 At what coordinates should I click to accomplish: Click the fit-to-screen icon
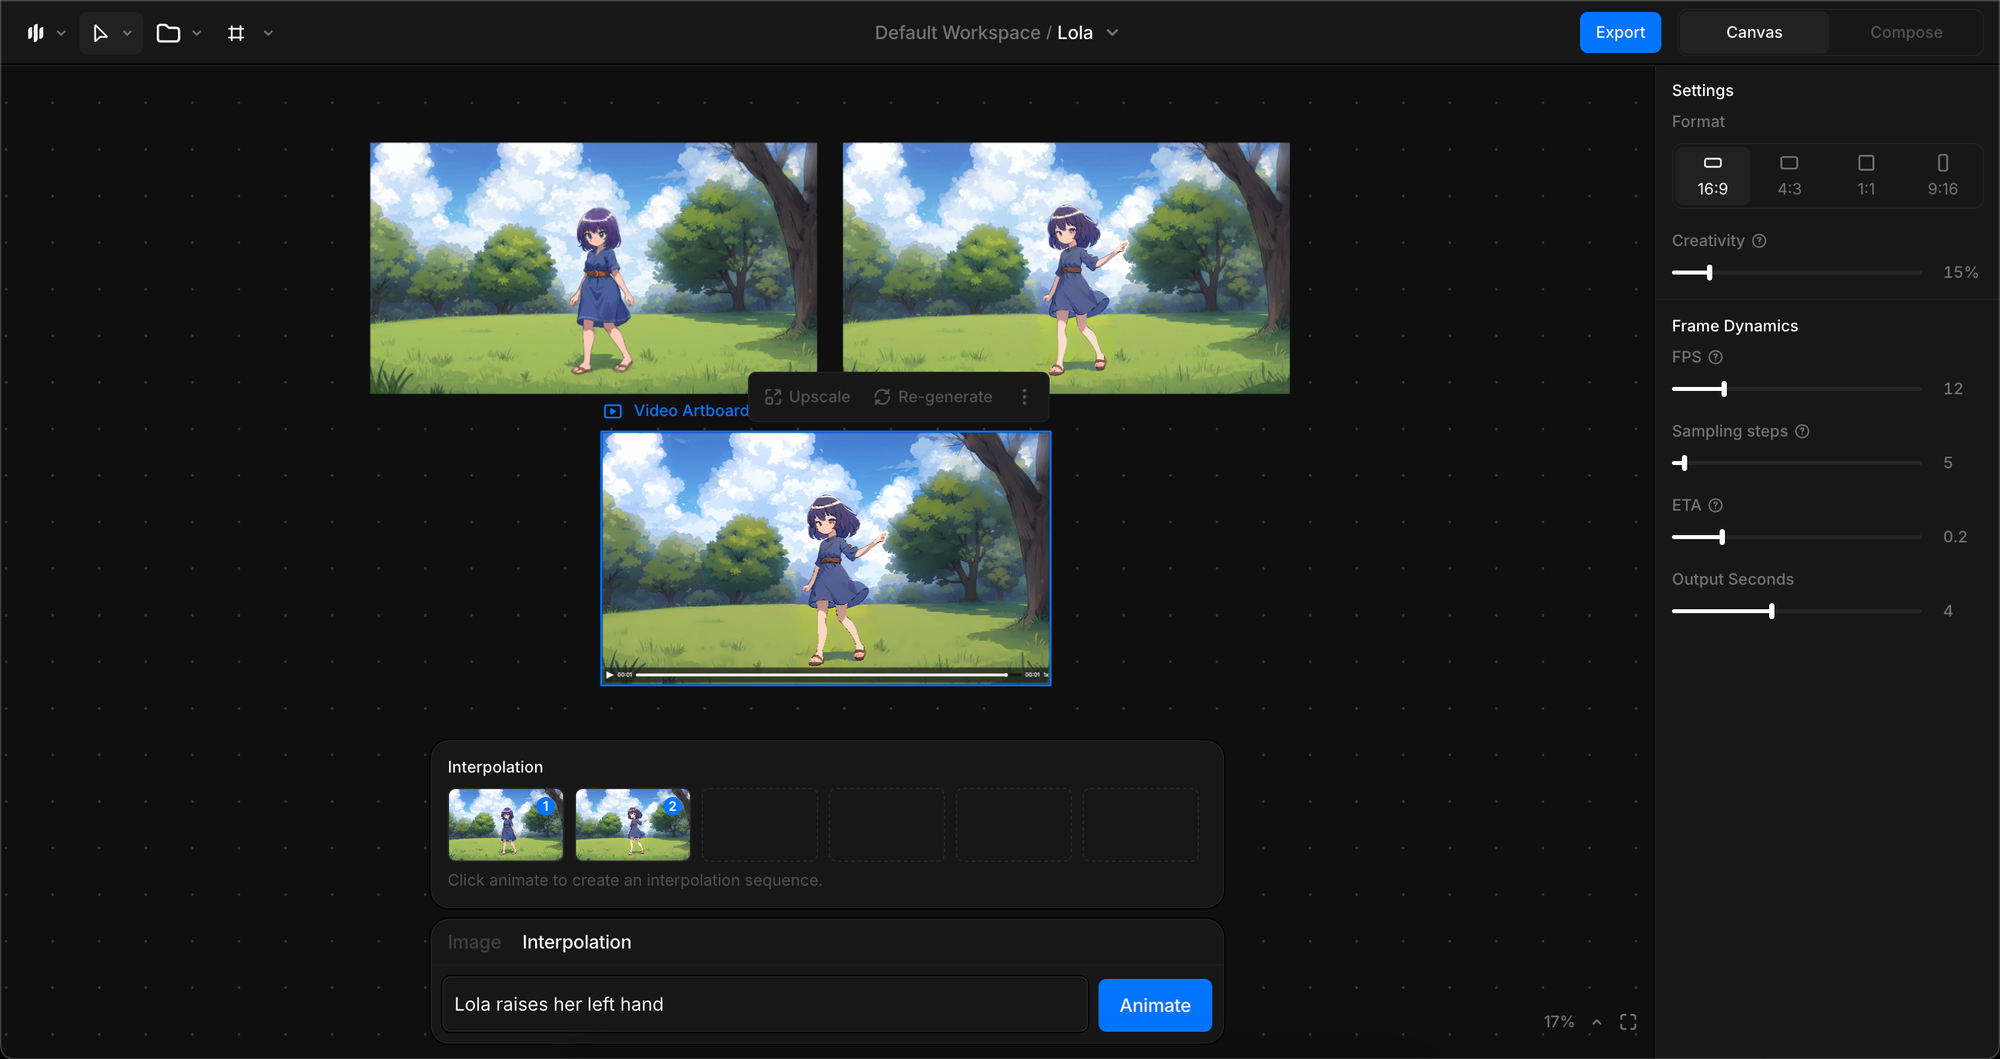coord(1628,1022)
